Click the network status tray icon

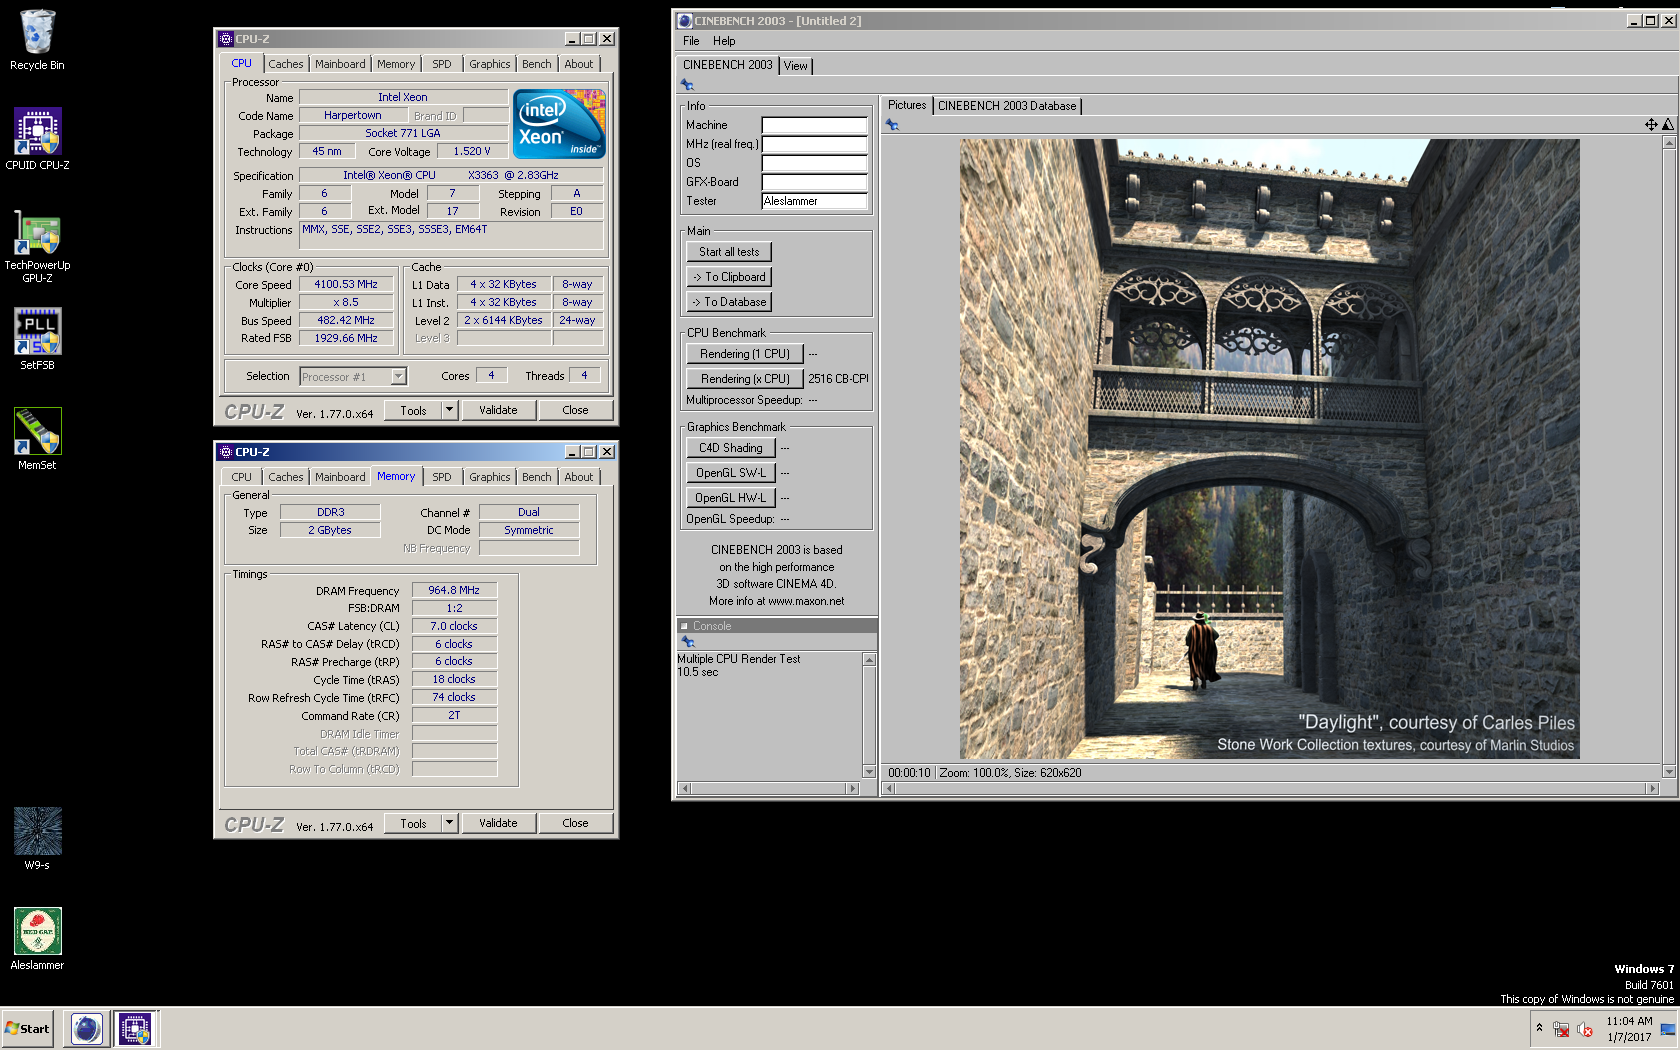coord(1561,1029)
